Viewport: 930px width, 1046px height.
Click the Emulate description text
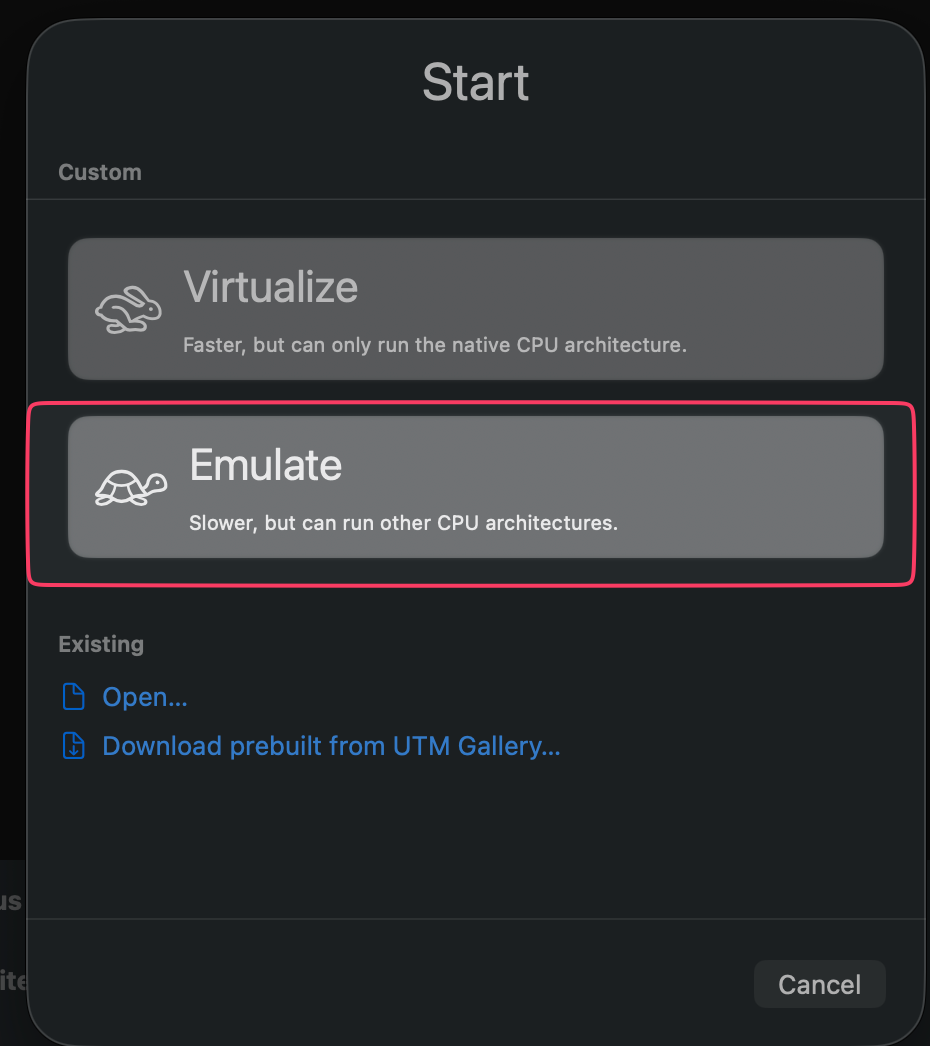click(x=404, y=522)
